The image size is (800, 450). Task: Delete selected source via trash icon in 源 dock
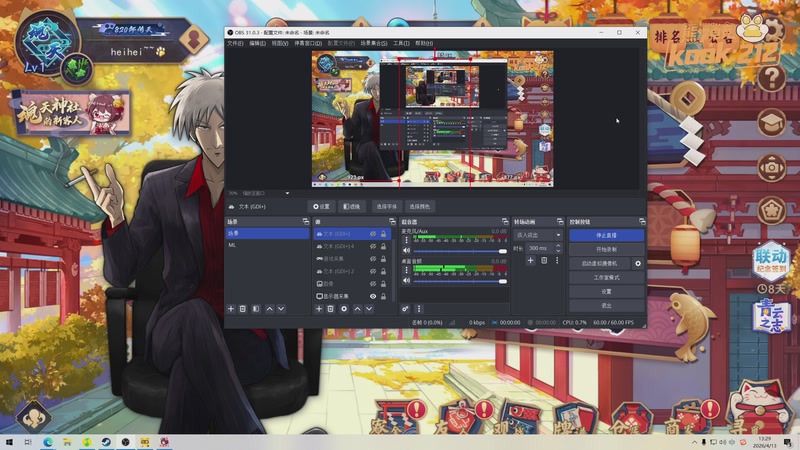pos(331,309)
